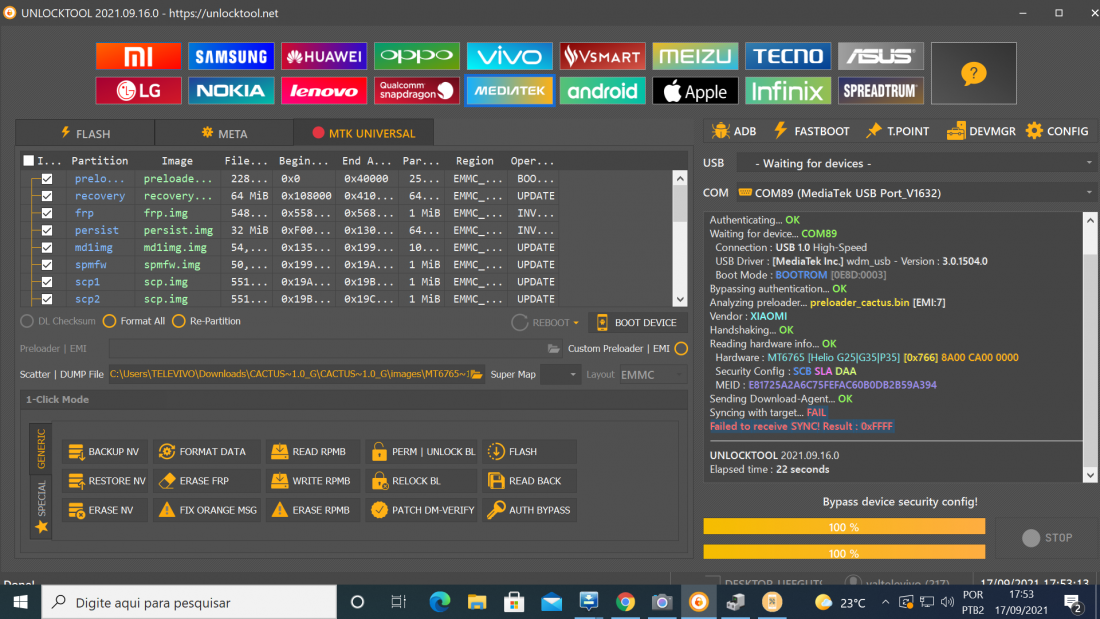Image resolution: width=1100 pixels, height=619 pixels.
Task: Uncheck the preloader partition row
Action: (x=47, y=179)
